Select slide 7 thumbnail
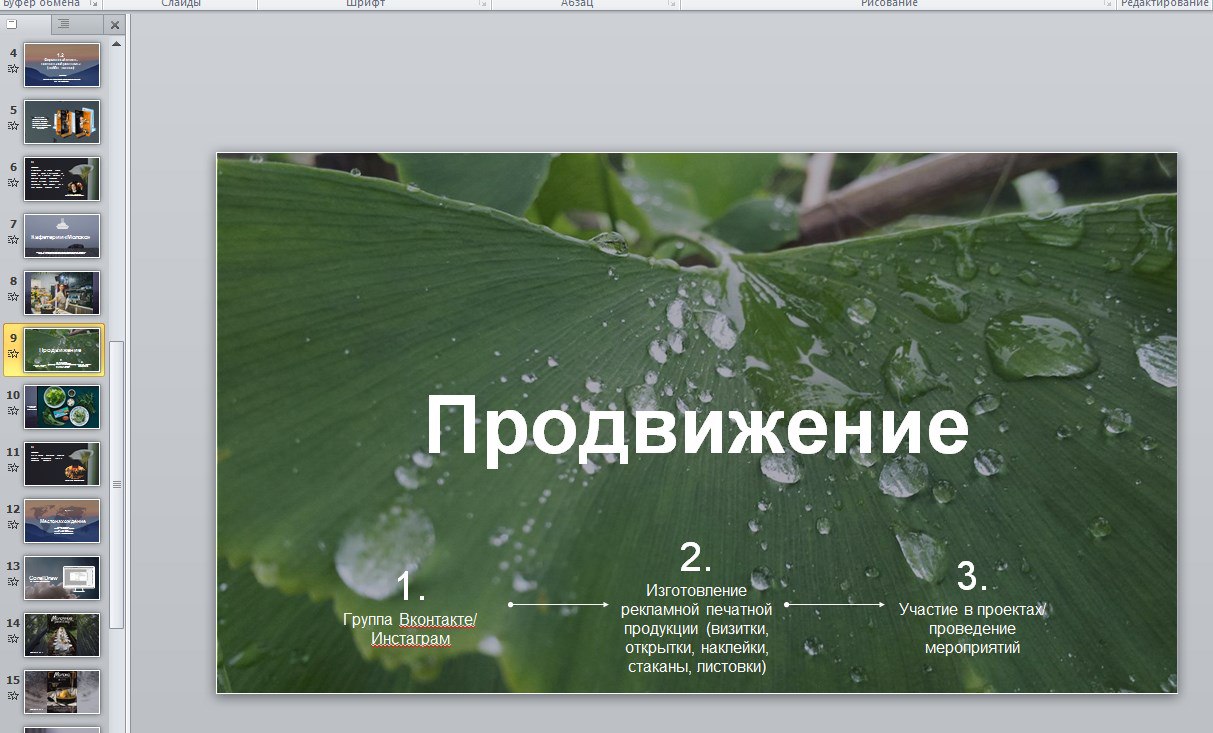 coord(62,236)
